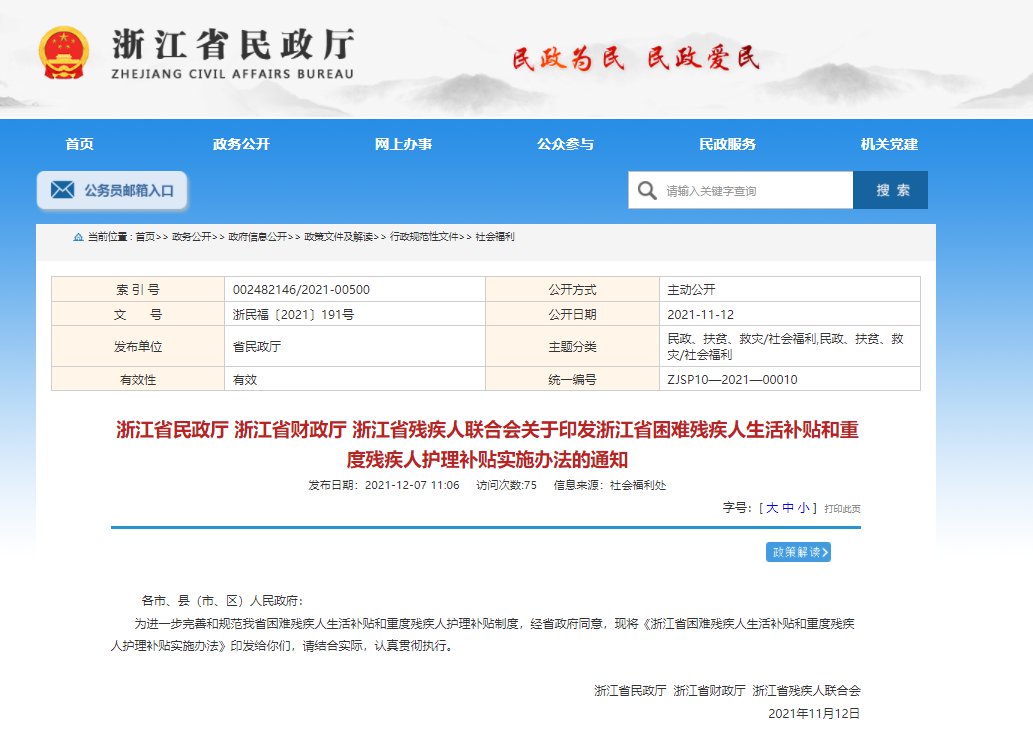Image resolution: width=1033 pixels, height=736 pixels.
Task: Navigate to 机关党建 section
Action: click(x=889, y=144)
